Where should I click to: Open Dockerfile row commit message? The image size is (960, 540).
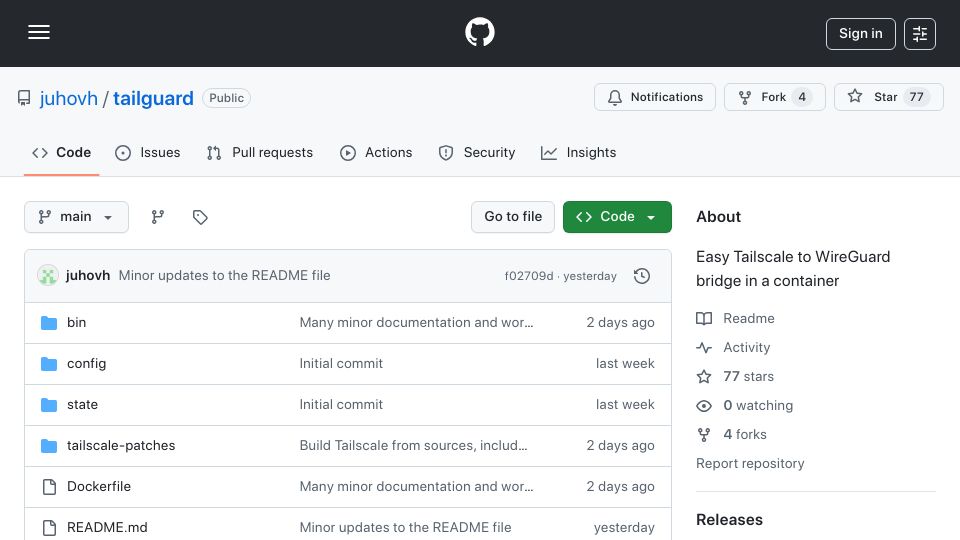pos(416,487)
